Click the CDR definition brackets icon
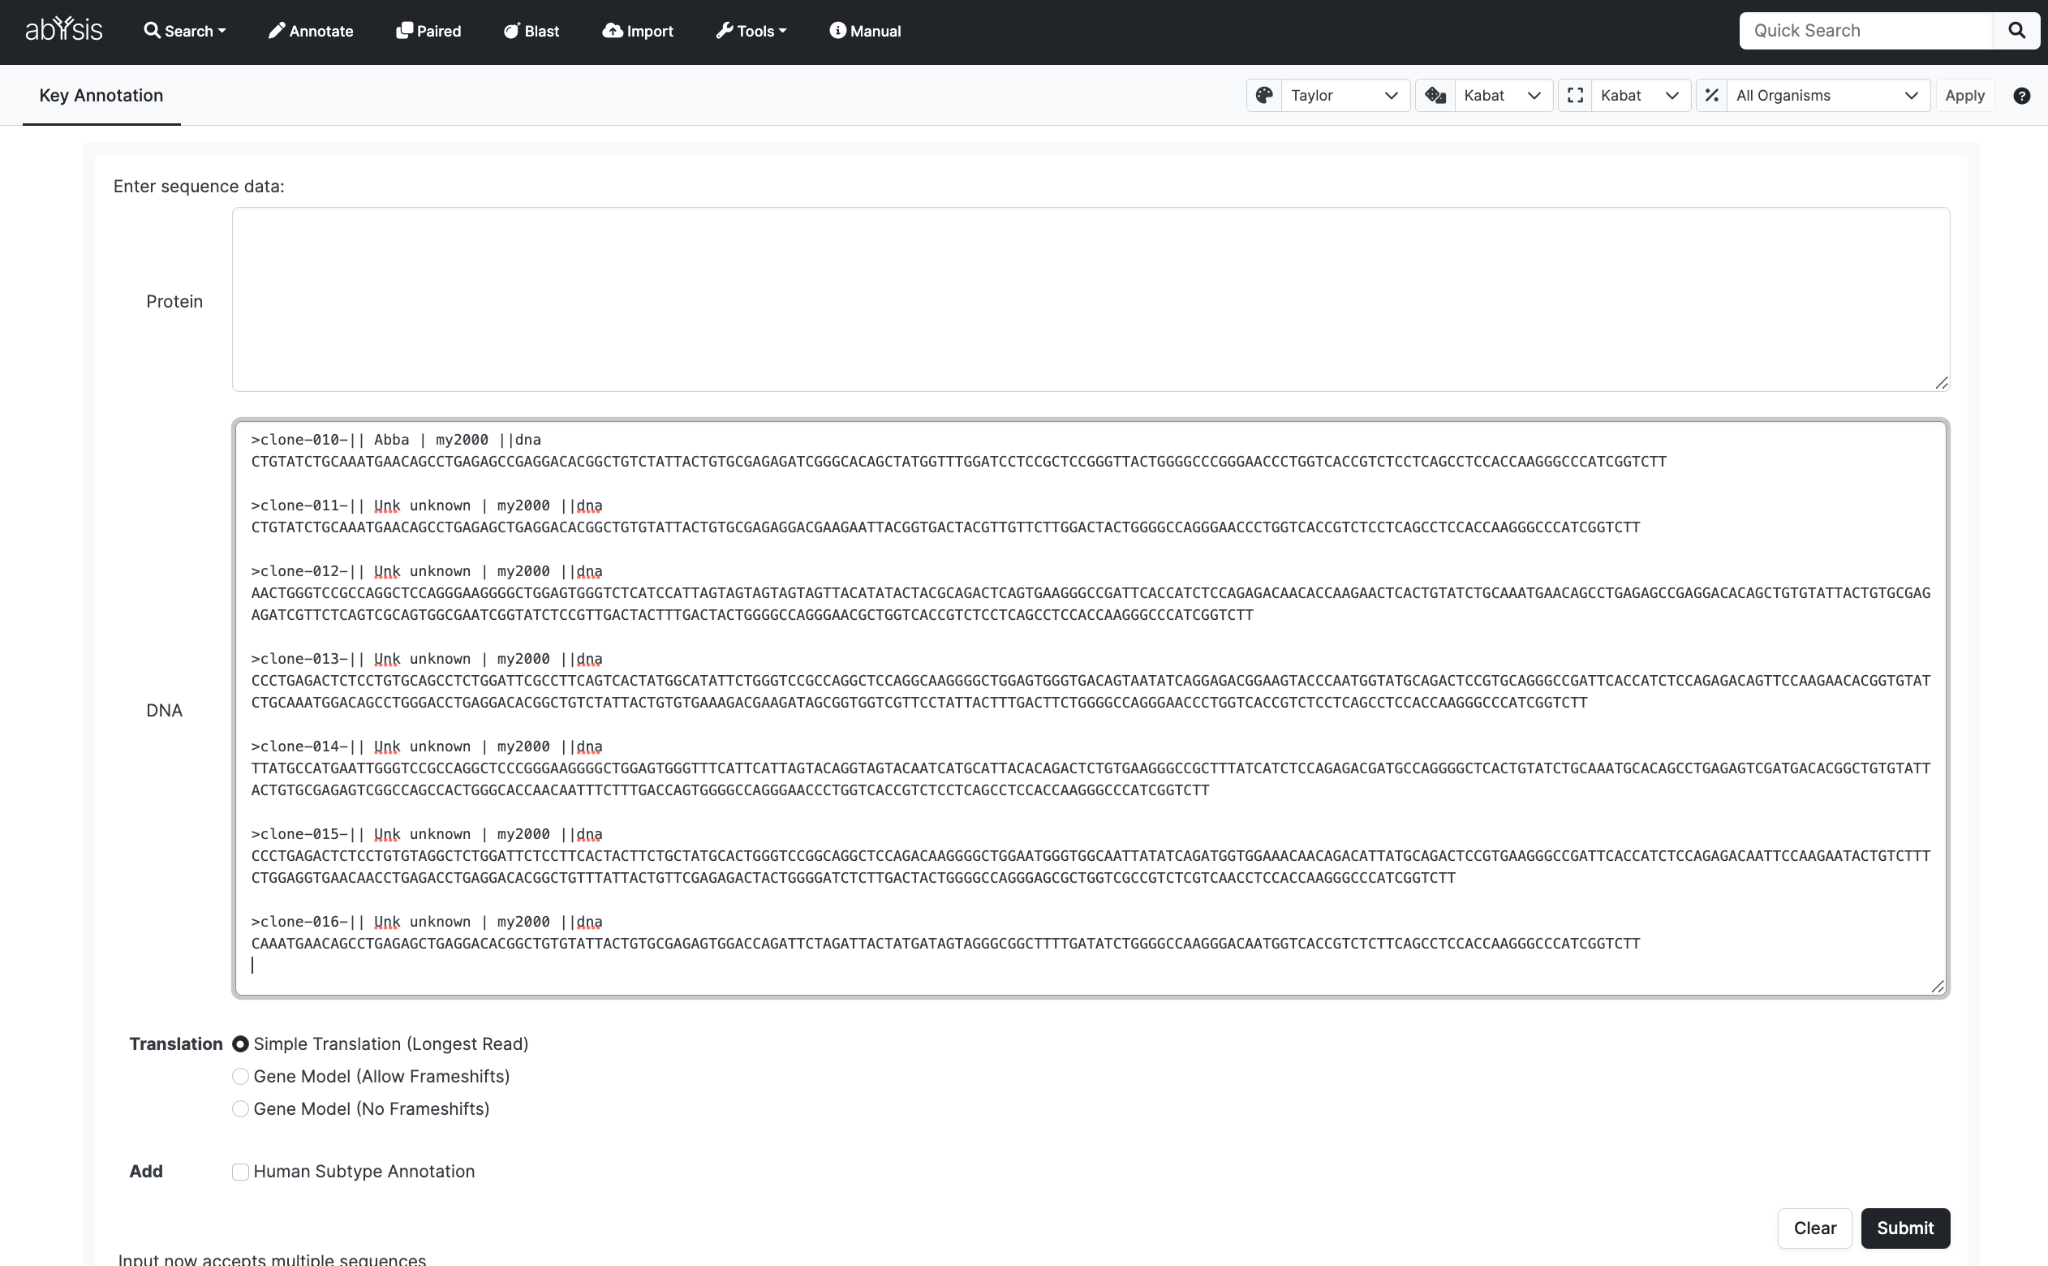This screenshot has height=1266, width=2048. click(x=1575, y=95)
